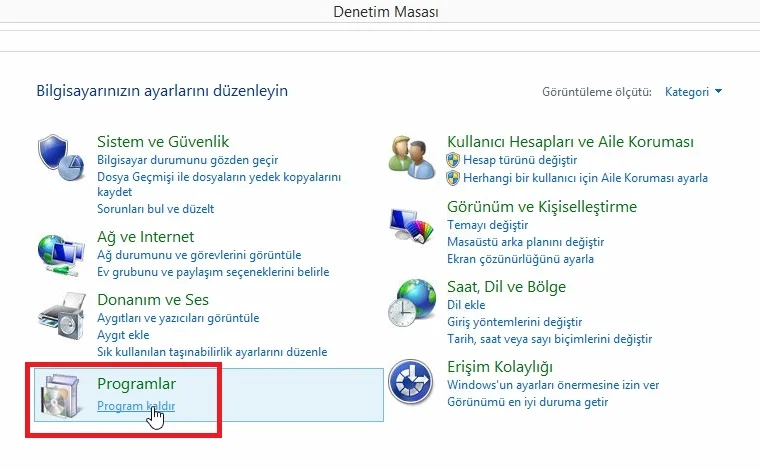This screenshot has height=469, width=760.
Task: Open Program kaldır link
Action: coord(135,406)
